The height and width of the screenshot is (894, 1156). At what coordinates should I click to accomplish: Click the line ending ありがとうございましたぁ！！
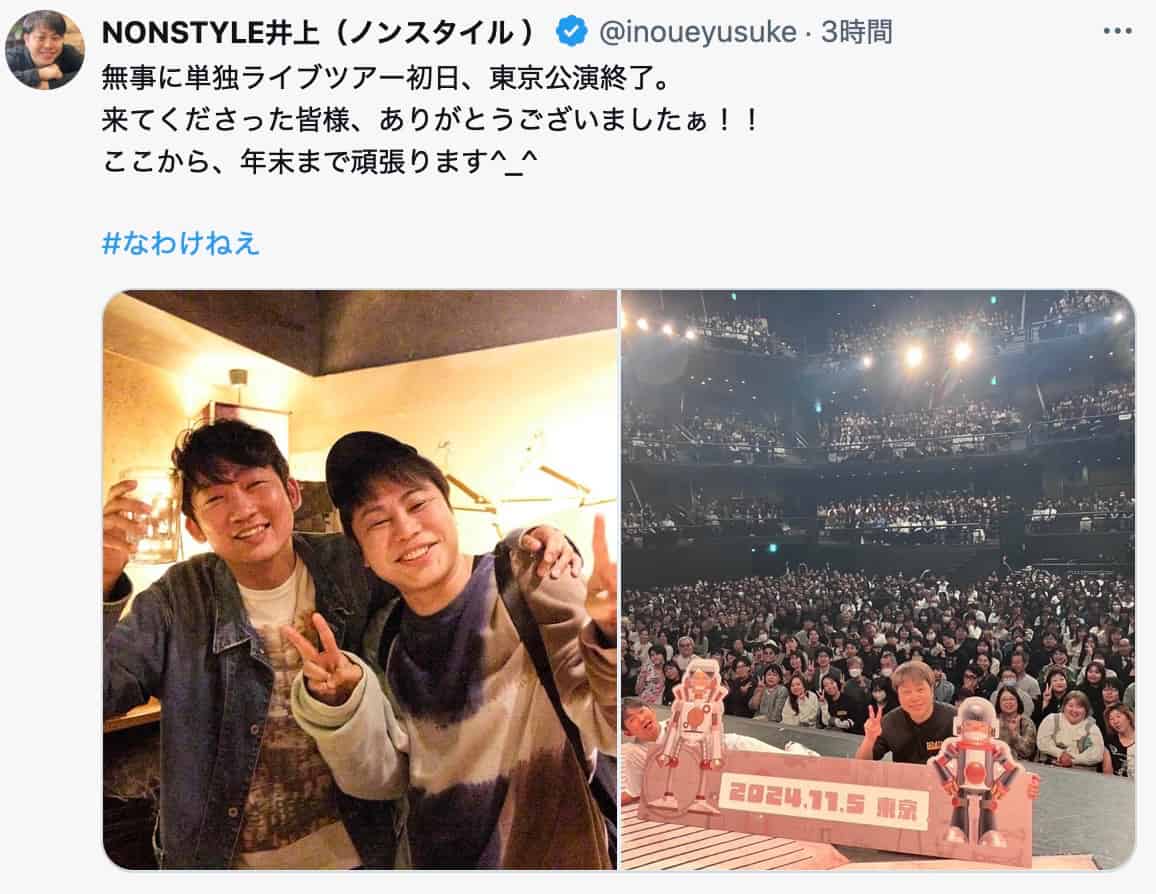[430, 119]
